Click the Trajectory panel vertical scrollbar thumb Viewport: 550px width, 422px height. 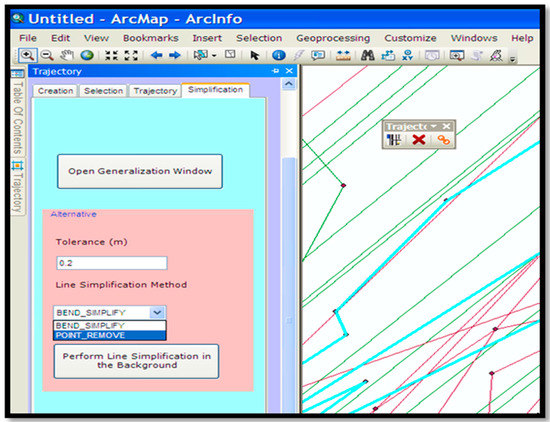(x=289, y=284)
